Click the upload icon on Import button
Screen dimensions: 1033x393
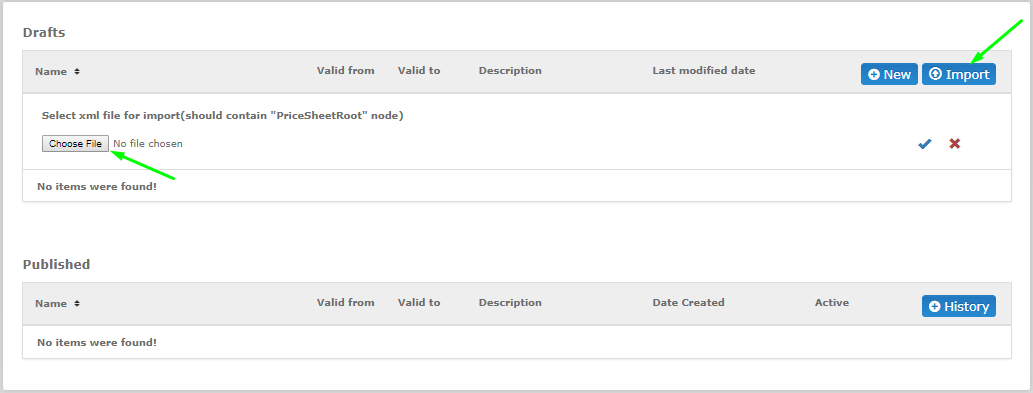click(x=935, y=74)
